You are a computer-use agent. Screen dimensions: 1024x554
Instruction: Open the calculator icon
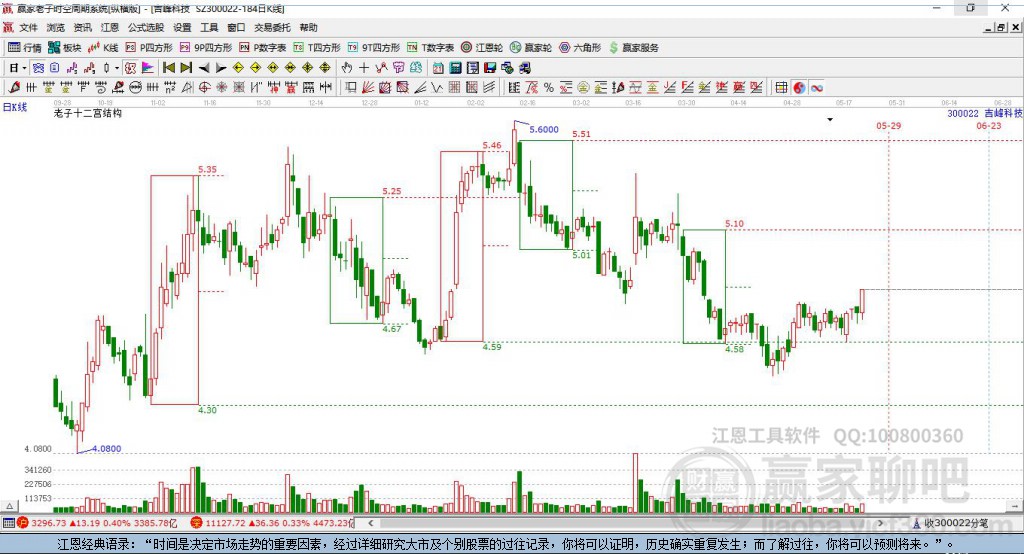tap(455, 67)
